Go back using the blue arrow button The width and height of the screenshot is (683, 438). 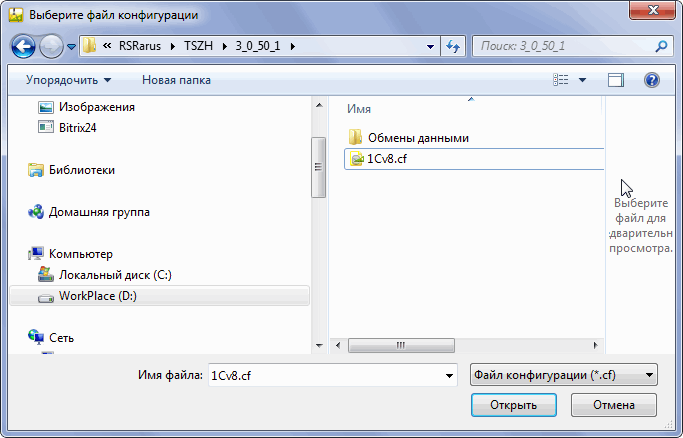click(23, 46)
